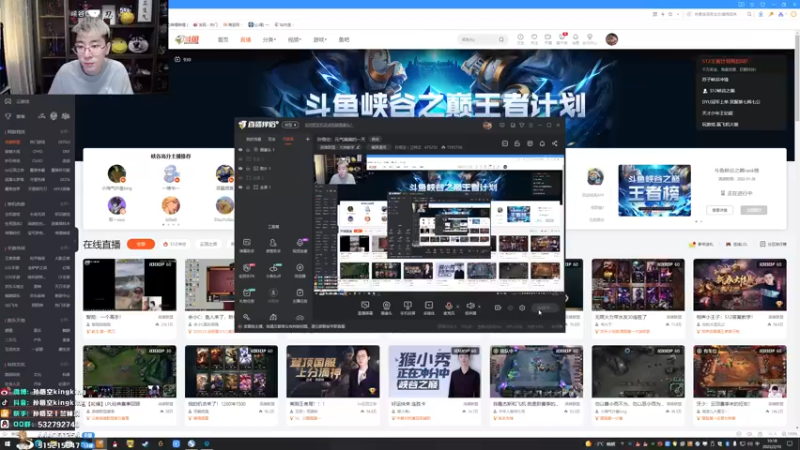Go to 鱼吧 tab on Douyu
The width and height of the screenshot is (800, 450).
tap(344, 39)
